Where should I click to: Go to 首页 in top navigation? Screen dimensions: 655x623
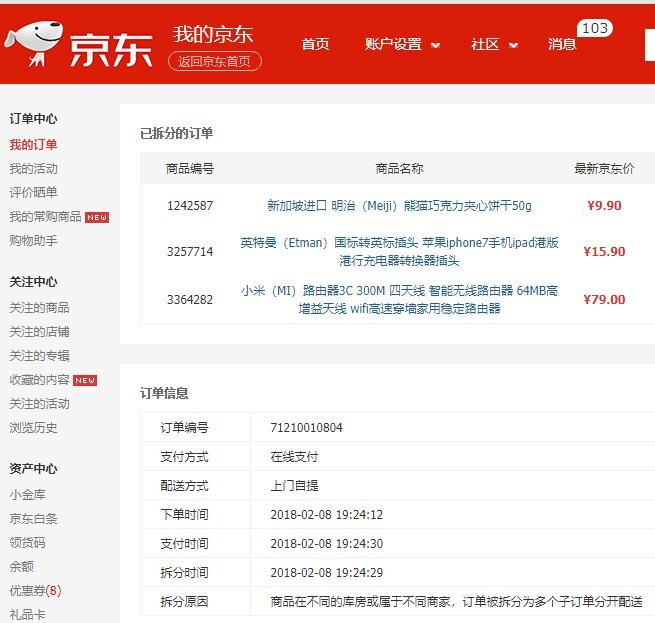315,44
